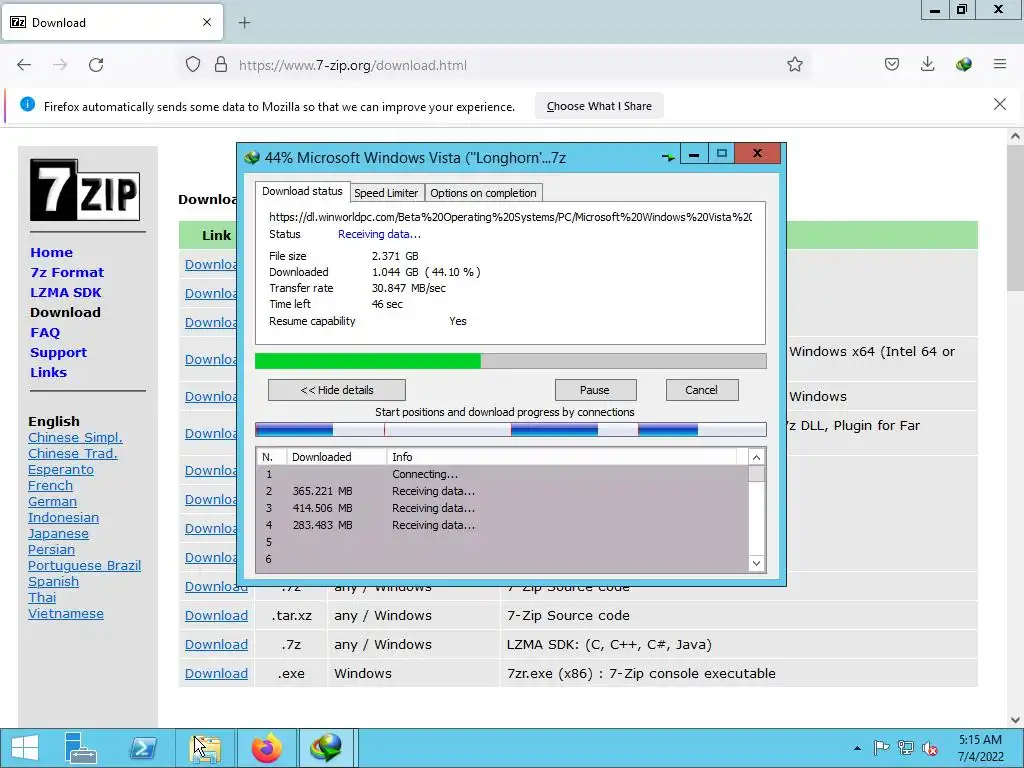Switch language to German
The width and height of the screenshot is (1024, 768).
point(52,502)
